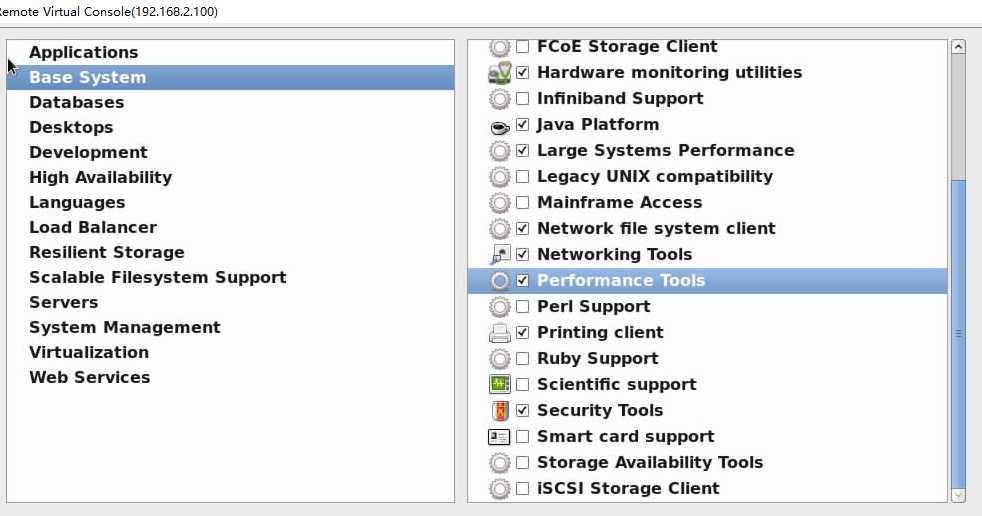
Task: Click the Mainframe Access package label
Action: [620, 202]
